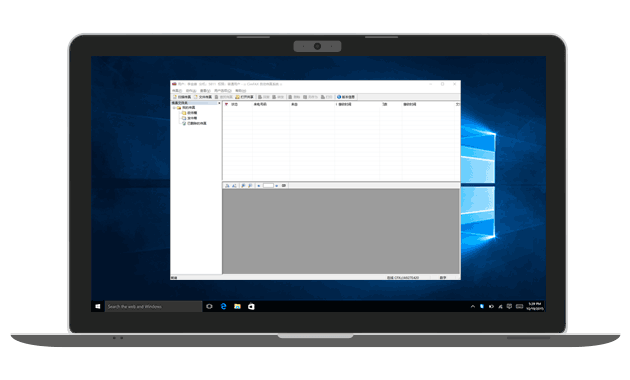Click the second zoom magnifier icon in preview toolbar
Viewport: 630px width, 380px height.
[x=250, y=186]
